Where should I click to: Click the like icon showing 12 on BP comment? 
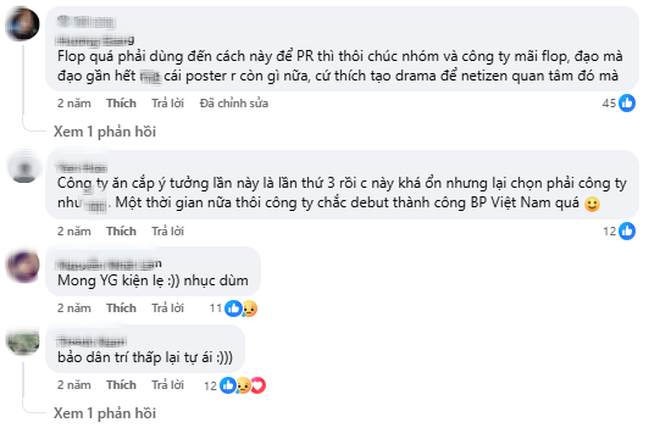pyautogui.click(x=627, y=231)
